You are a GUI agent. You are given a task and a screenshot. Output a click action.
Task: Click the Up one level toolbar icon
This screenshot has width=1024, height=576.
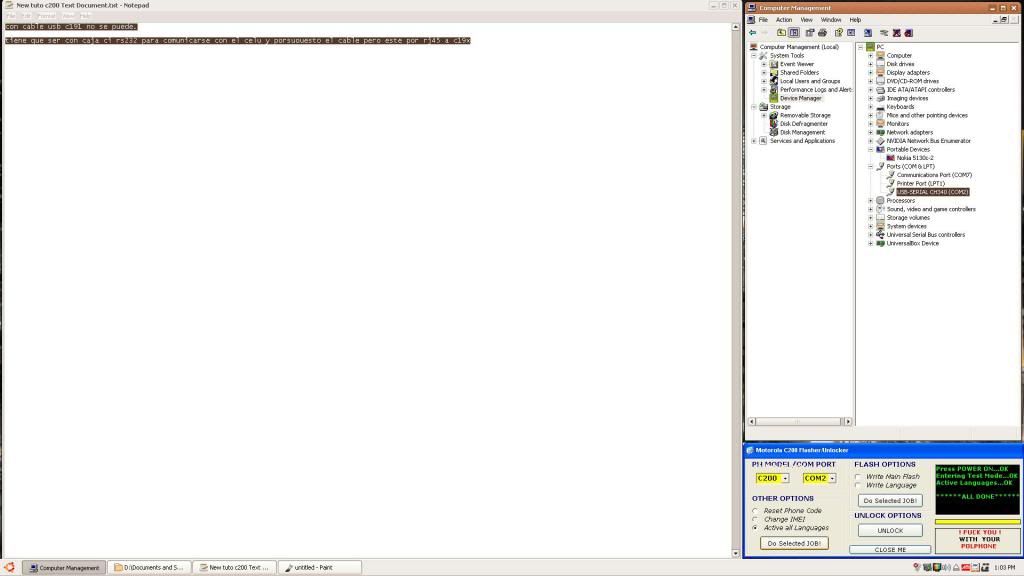[x=782, y=32]
